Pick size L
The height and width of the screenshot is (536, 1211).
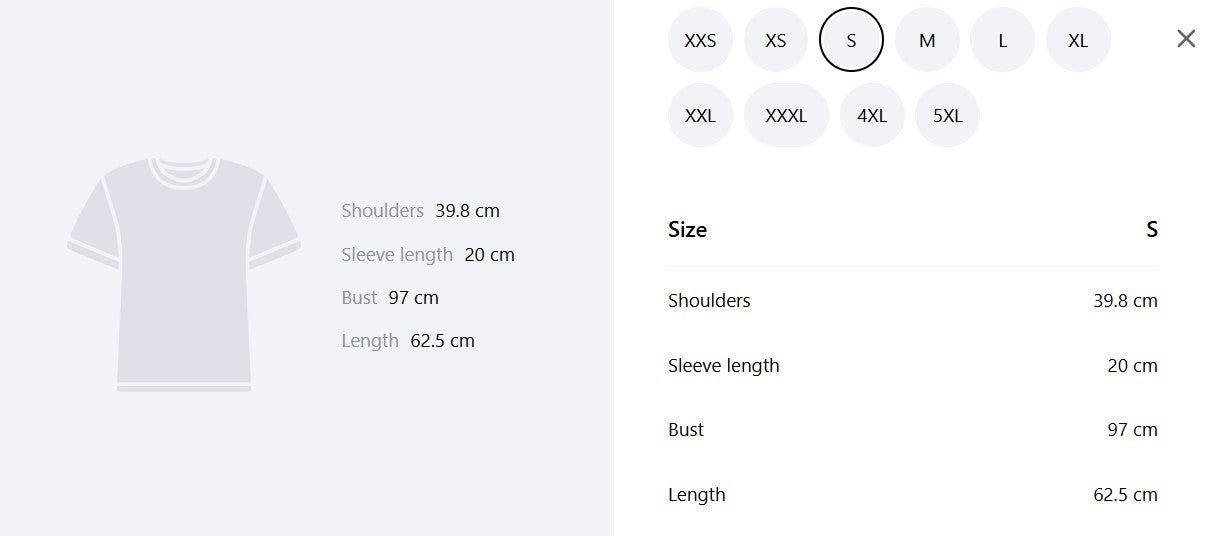point(1002,40)
